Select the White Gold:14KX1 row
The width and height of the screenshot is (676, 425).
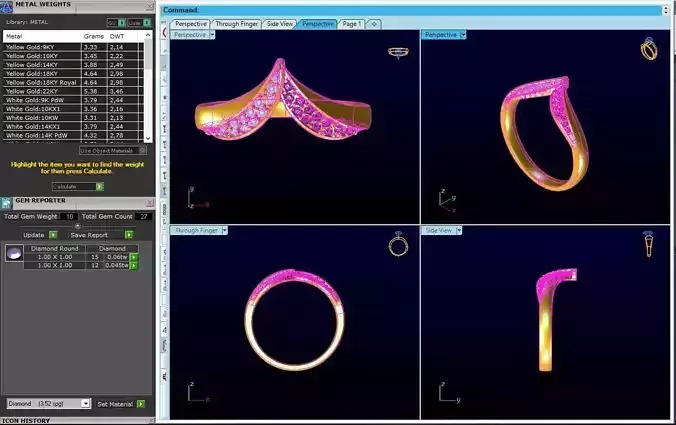[x=73, y=127]
